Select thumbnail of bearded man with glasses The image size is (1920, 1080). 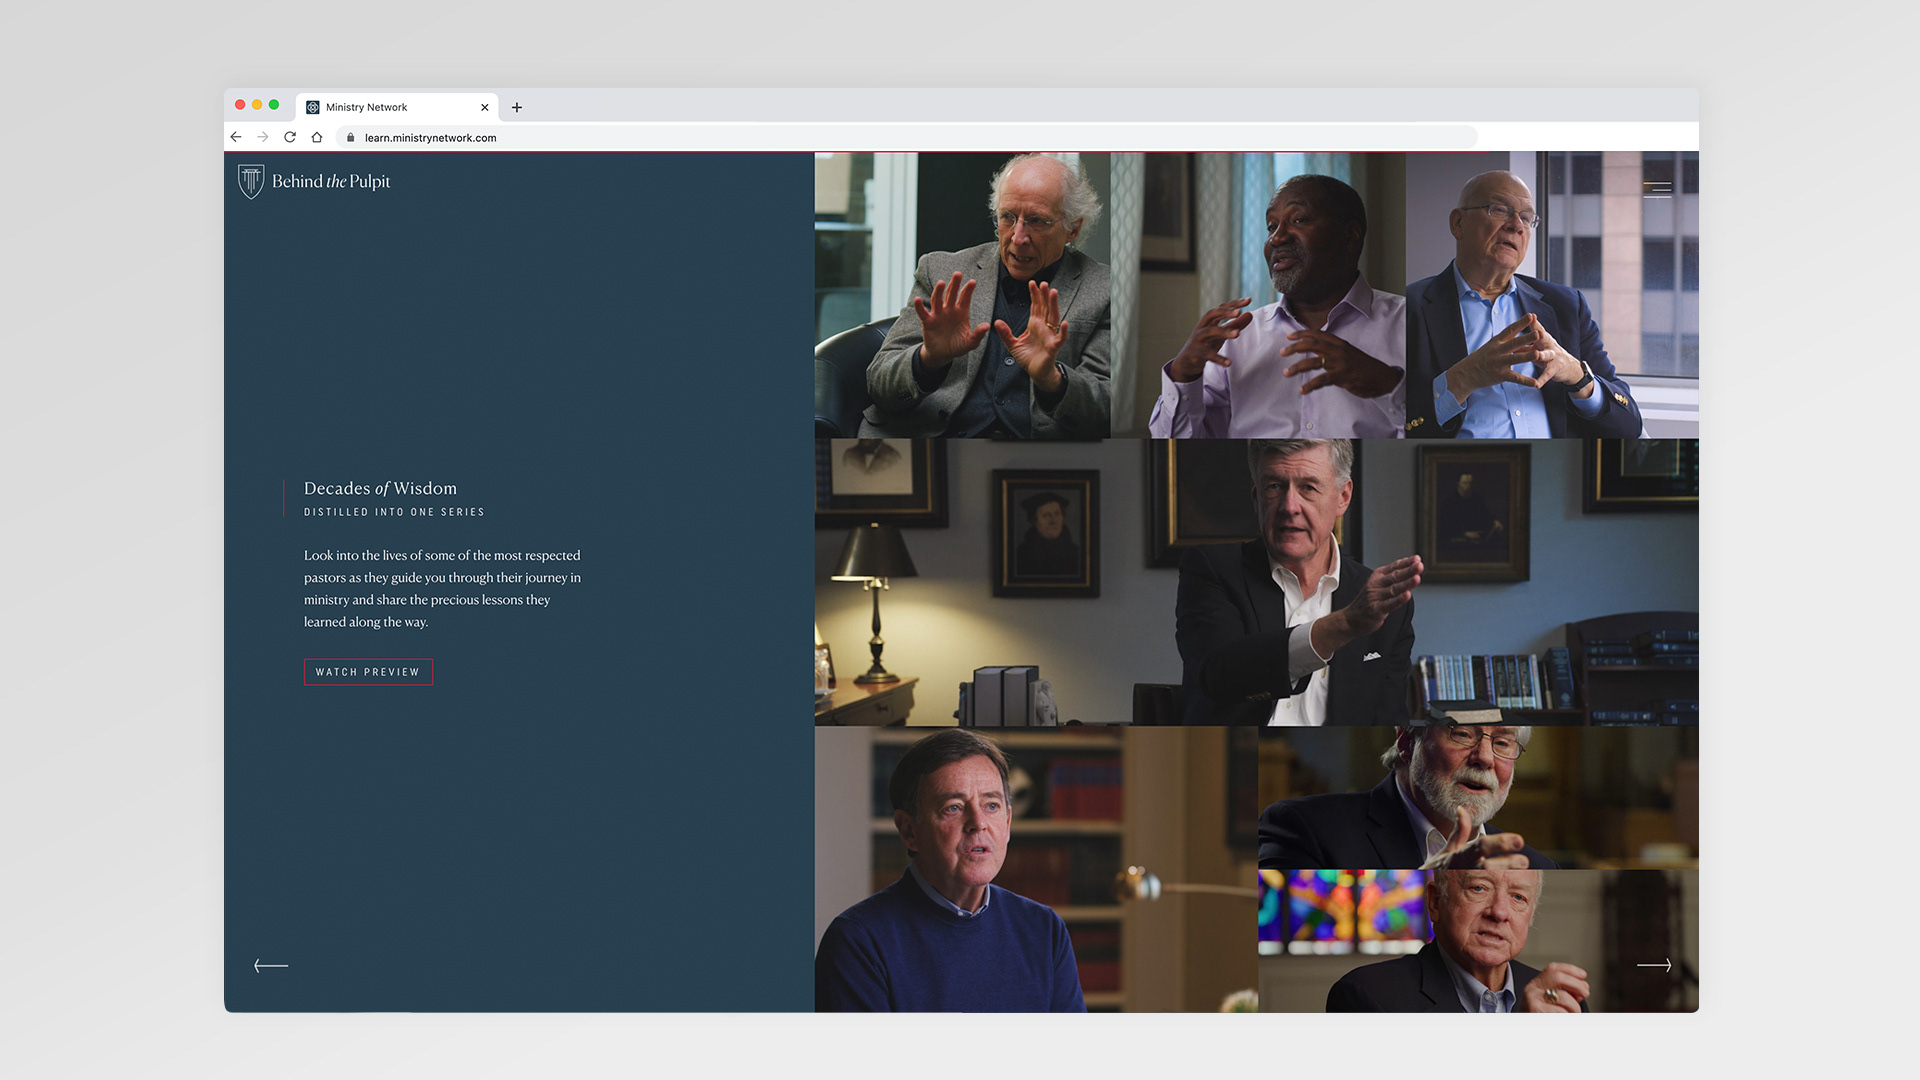[x=1478, y=797]
